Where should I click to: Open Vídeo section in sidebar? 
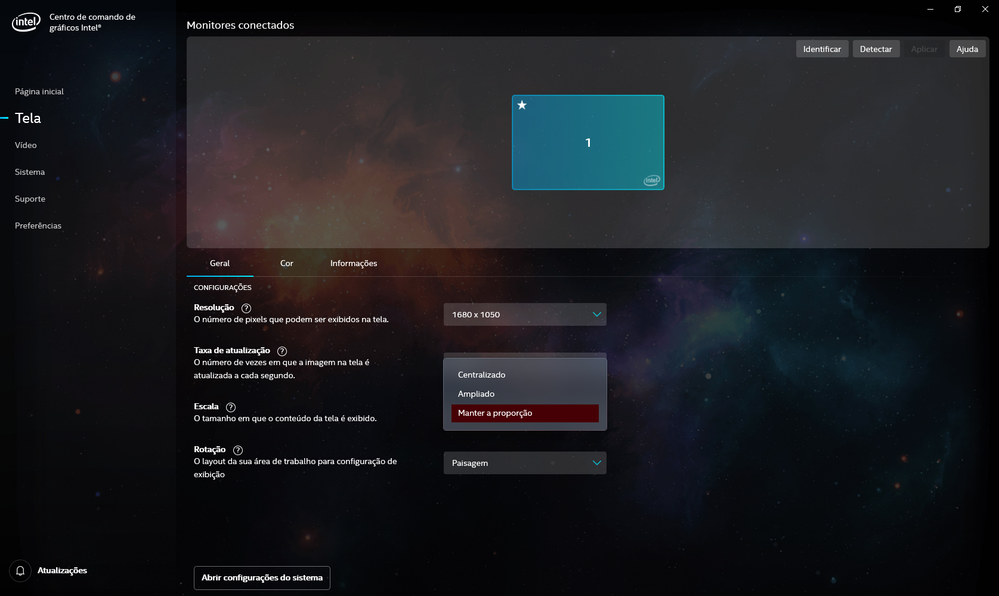[x=25, y=145]
